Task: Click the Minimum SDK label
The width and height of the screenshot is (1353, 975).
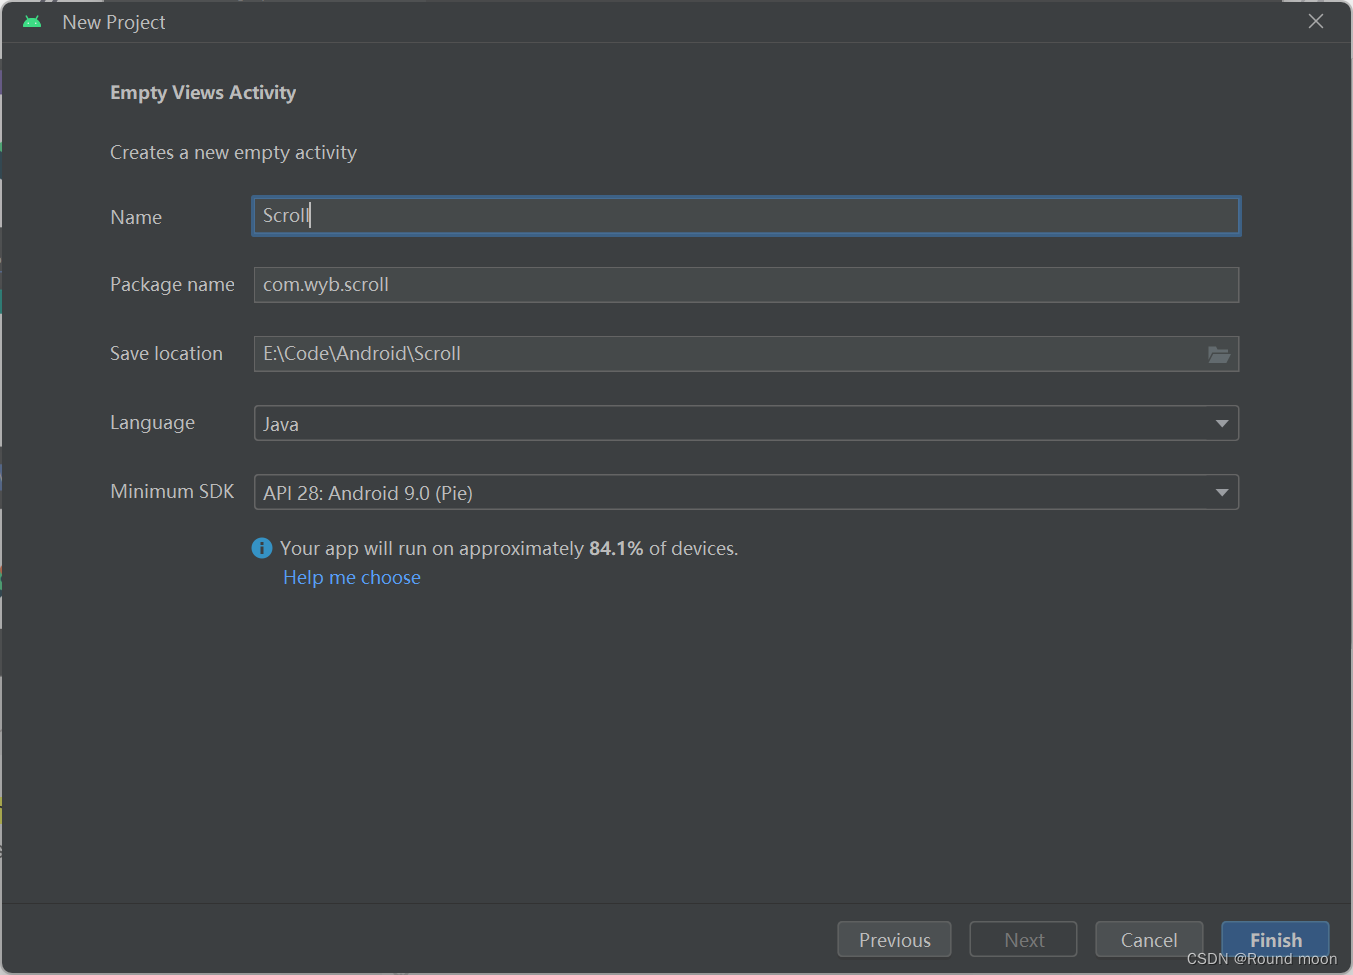Action: [172, 491]
